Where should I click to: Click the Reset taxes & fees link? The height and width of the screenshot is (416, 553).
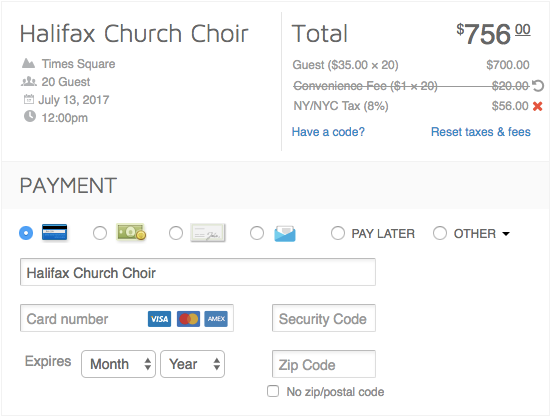pyautogui.click(x=481, y=132)
